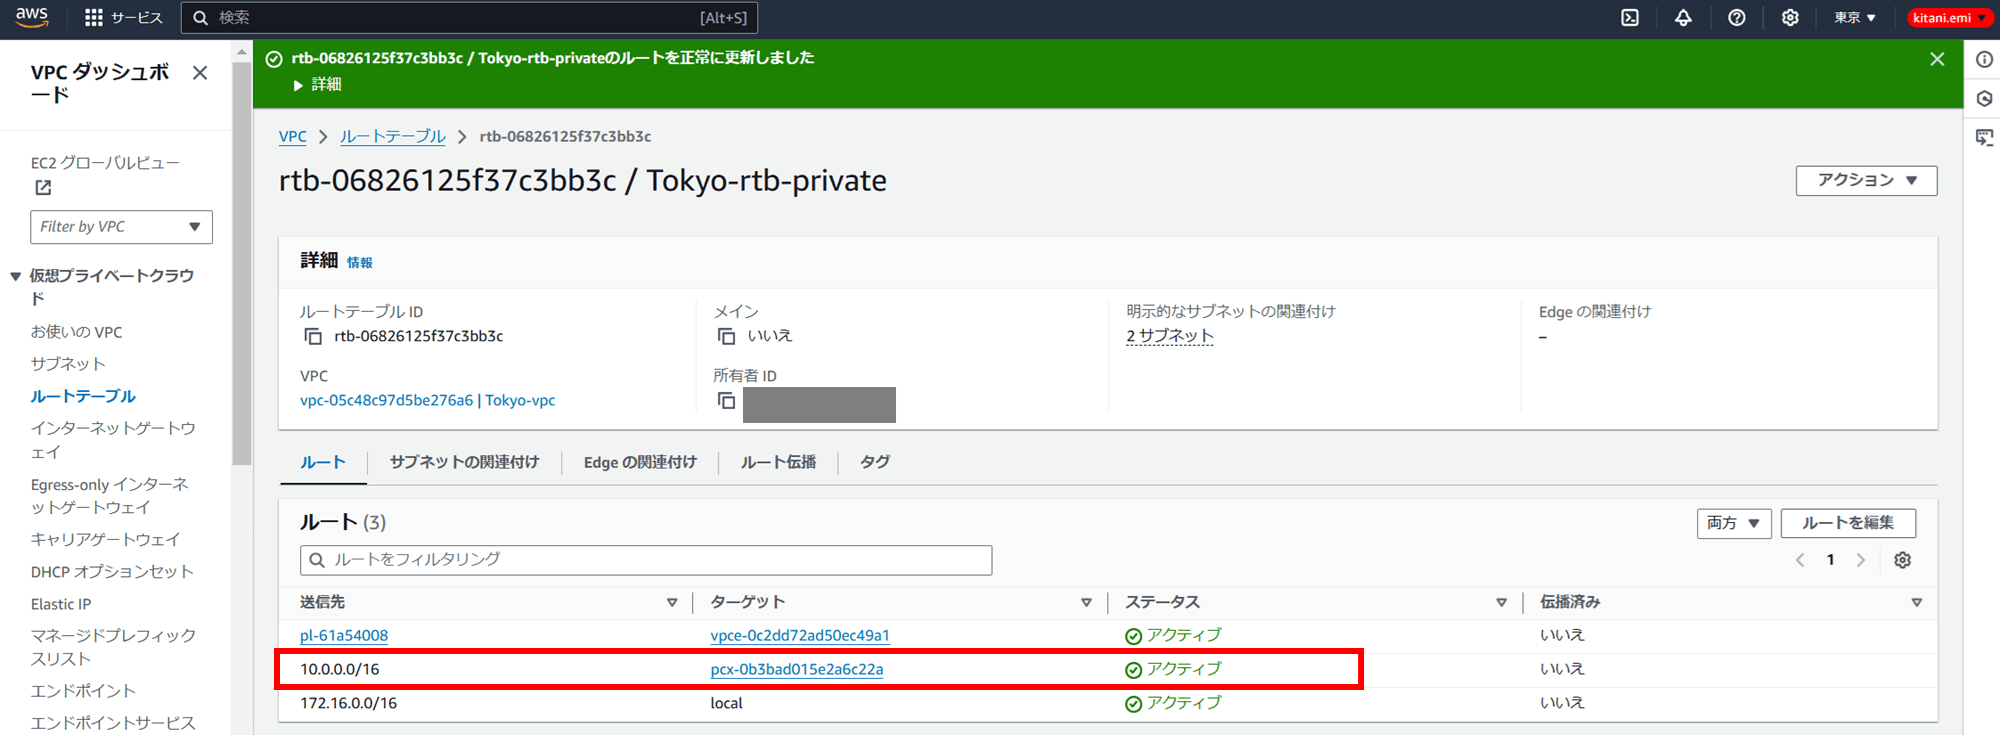Open the notifications bell
Screen dimensions: 2000x735
pos(1683,18)
